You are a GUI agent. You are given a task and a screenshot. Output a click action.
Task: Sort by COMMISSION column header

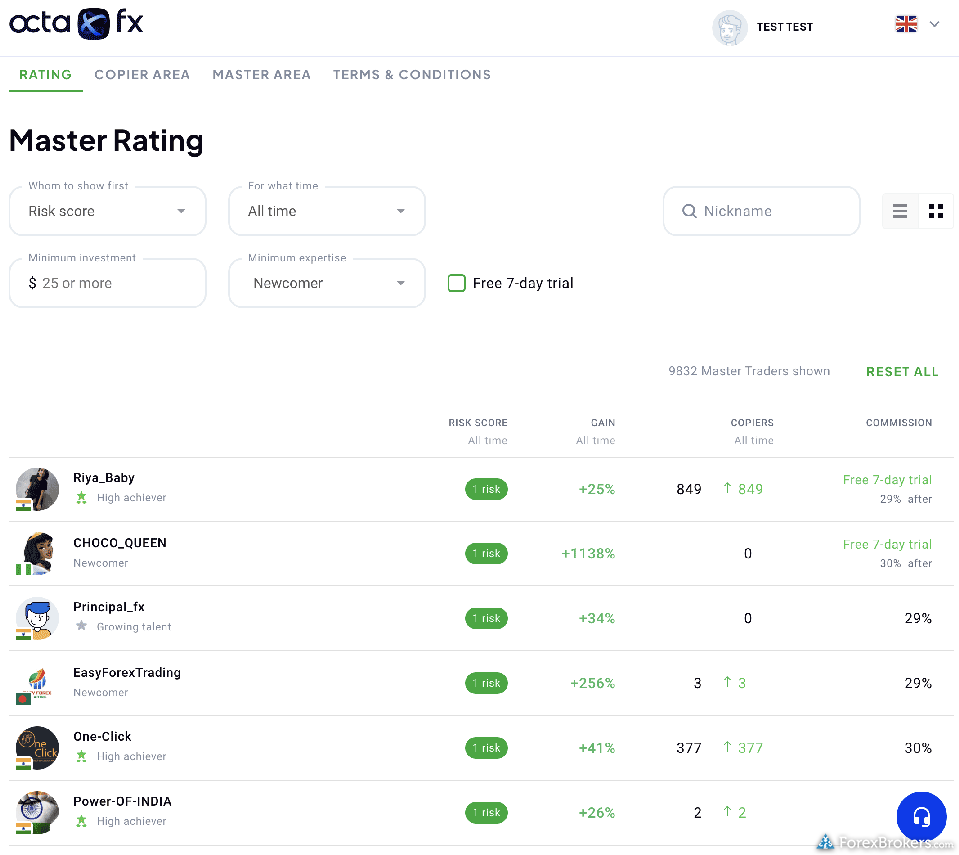coord(899,423)
